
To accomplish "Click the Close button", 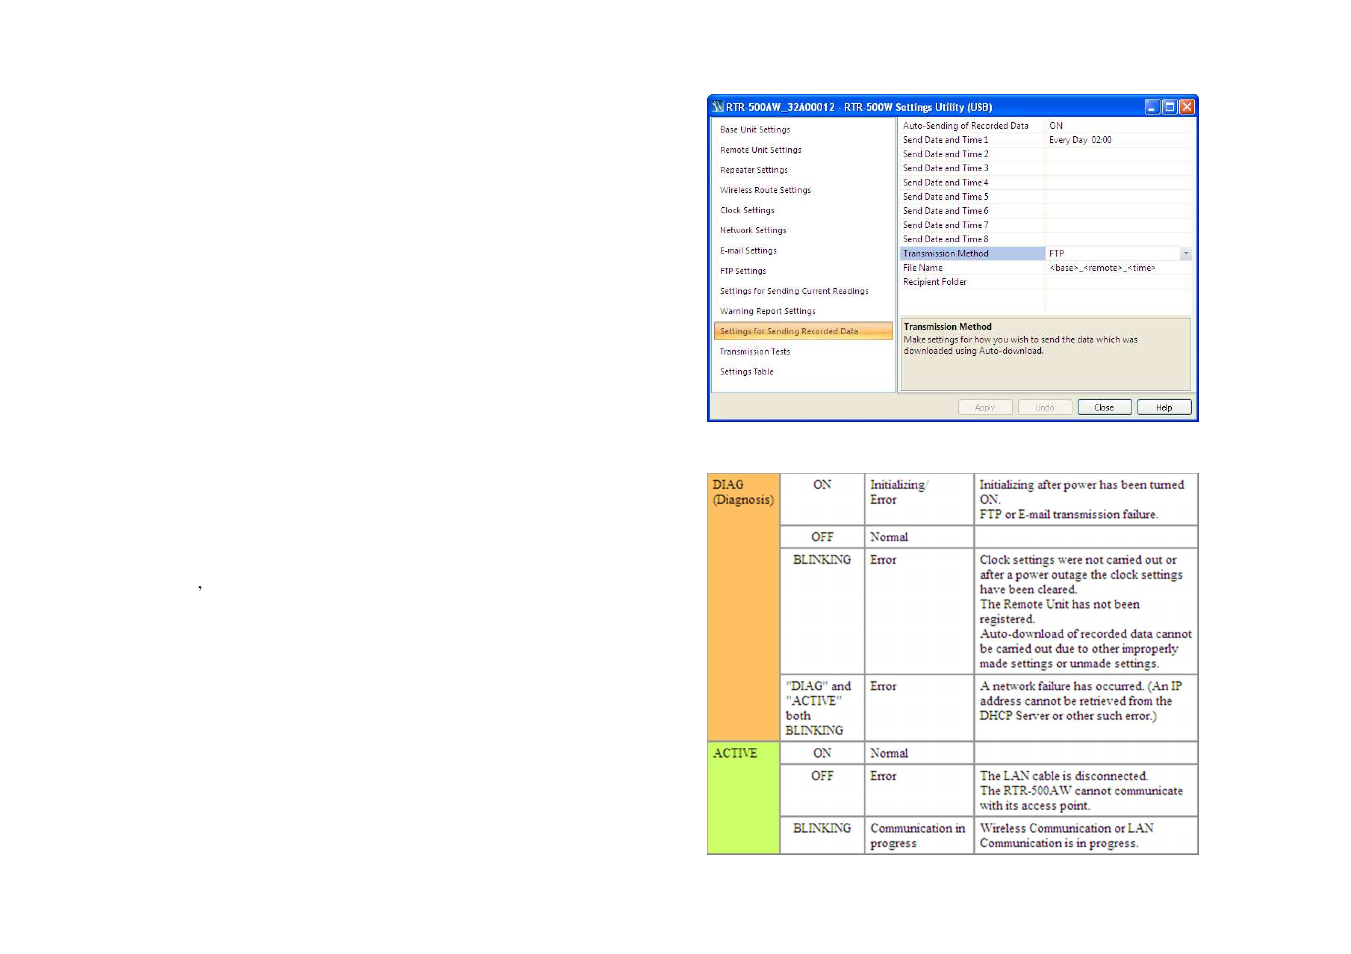I will coord(1104,408).
